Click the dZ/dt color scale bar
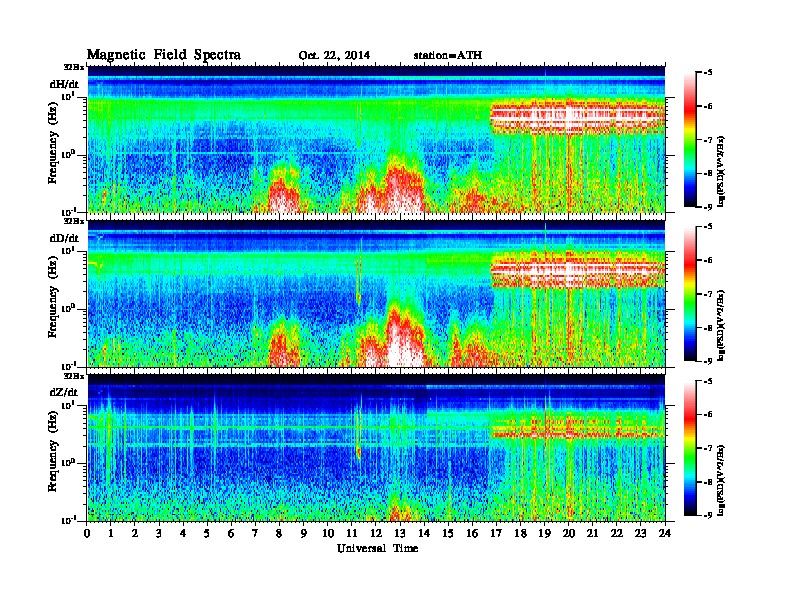792x612 pixels. tap(690, 448)
